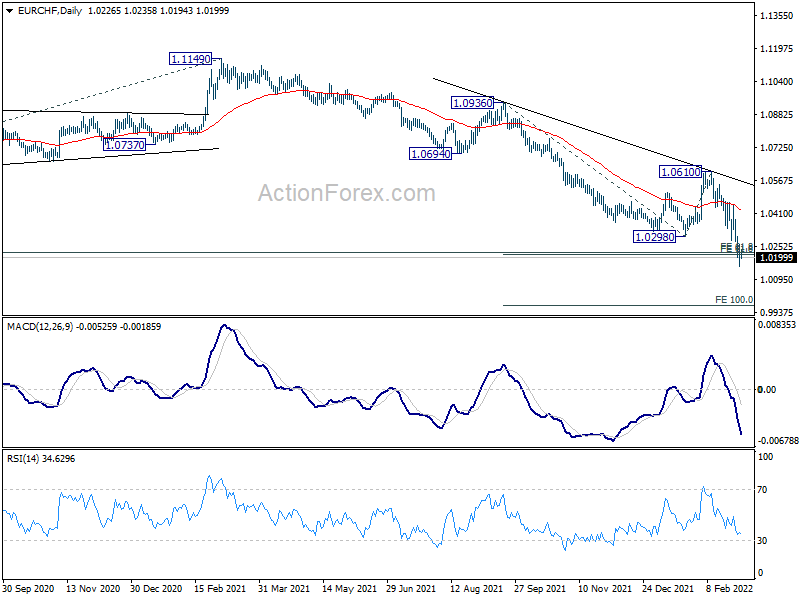Select the 1.09360 price label

472,103
